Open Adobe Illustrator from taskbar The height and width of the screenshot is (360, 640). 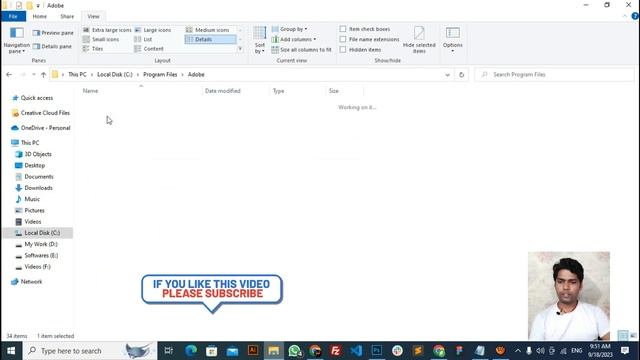click(x=253, y=351)
